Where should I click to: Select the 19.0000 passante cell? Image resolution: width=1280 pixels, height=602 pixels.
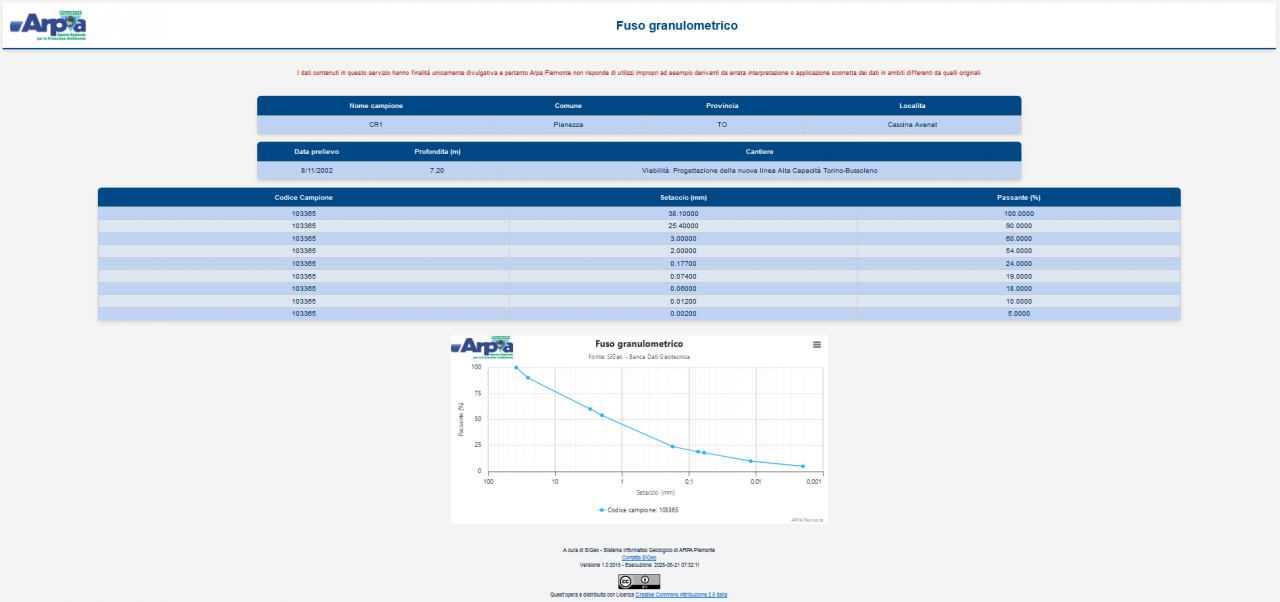click(x=1019, y=276)
